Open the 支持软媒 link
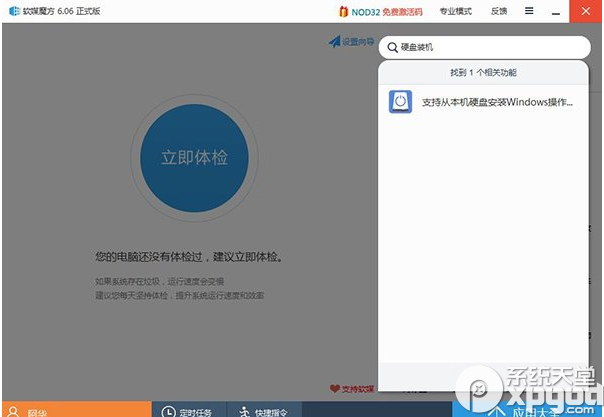 357,389
